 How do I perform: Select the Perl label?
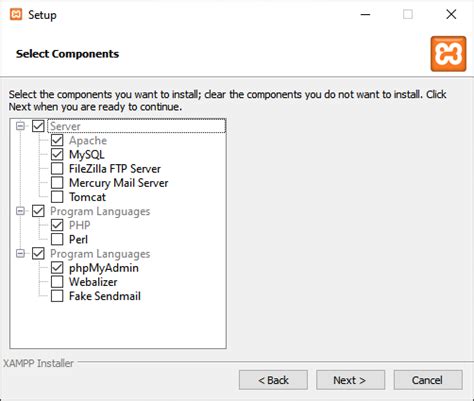tap(78, 239)
